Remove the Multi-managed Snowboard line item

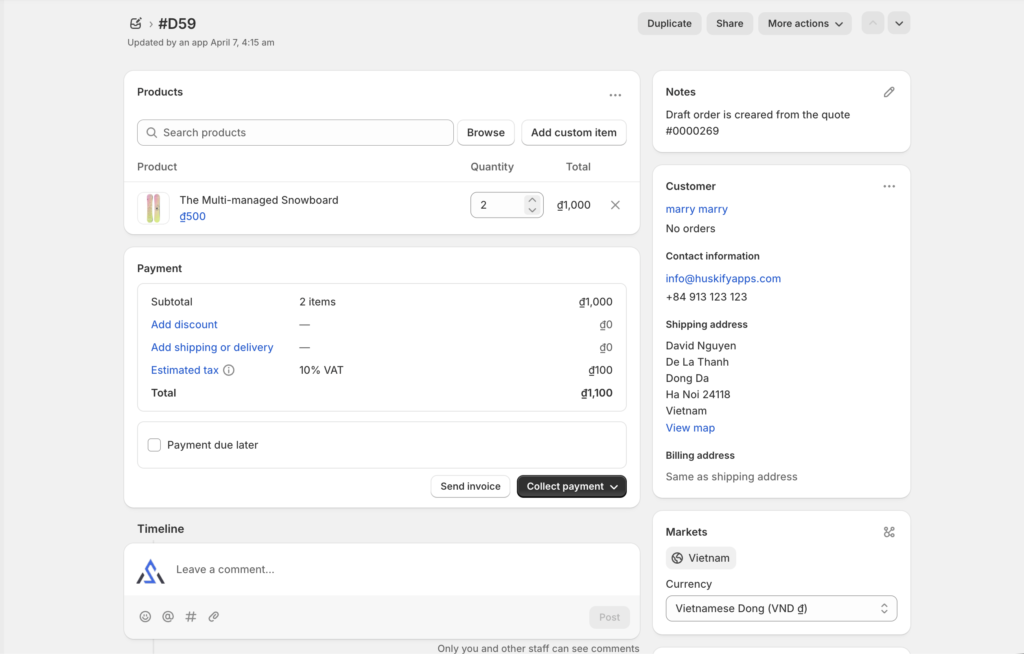[x=615, y=205]
